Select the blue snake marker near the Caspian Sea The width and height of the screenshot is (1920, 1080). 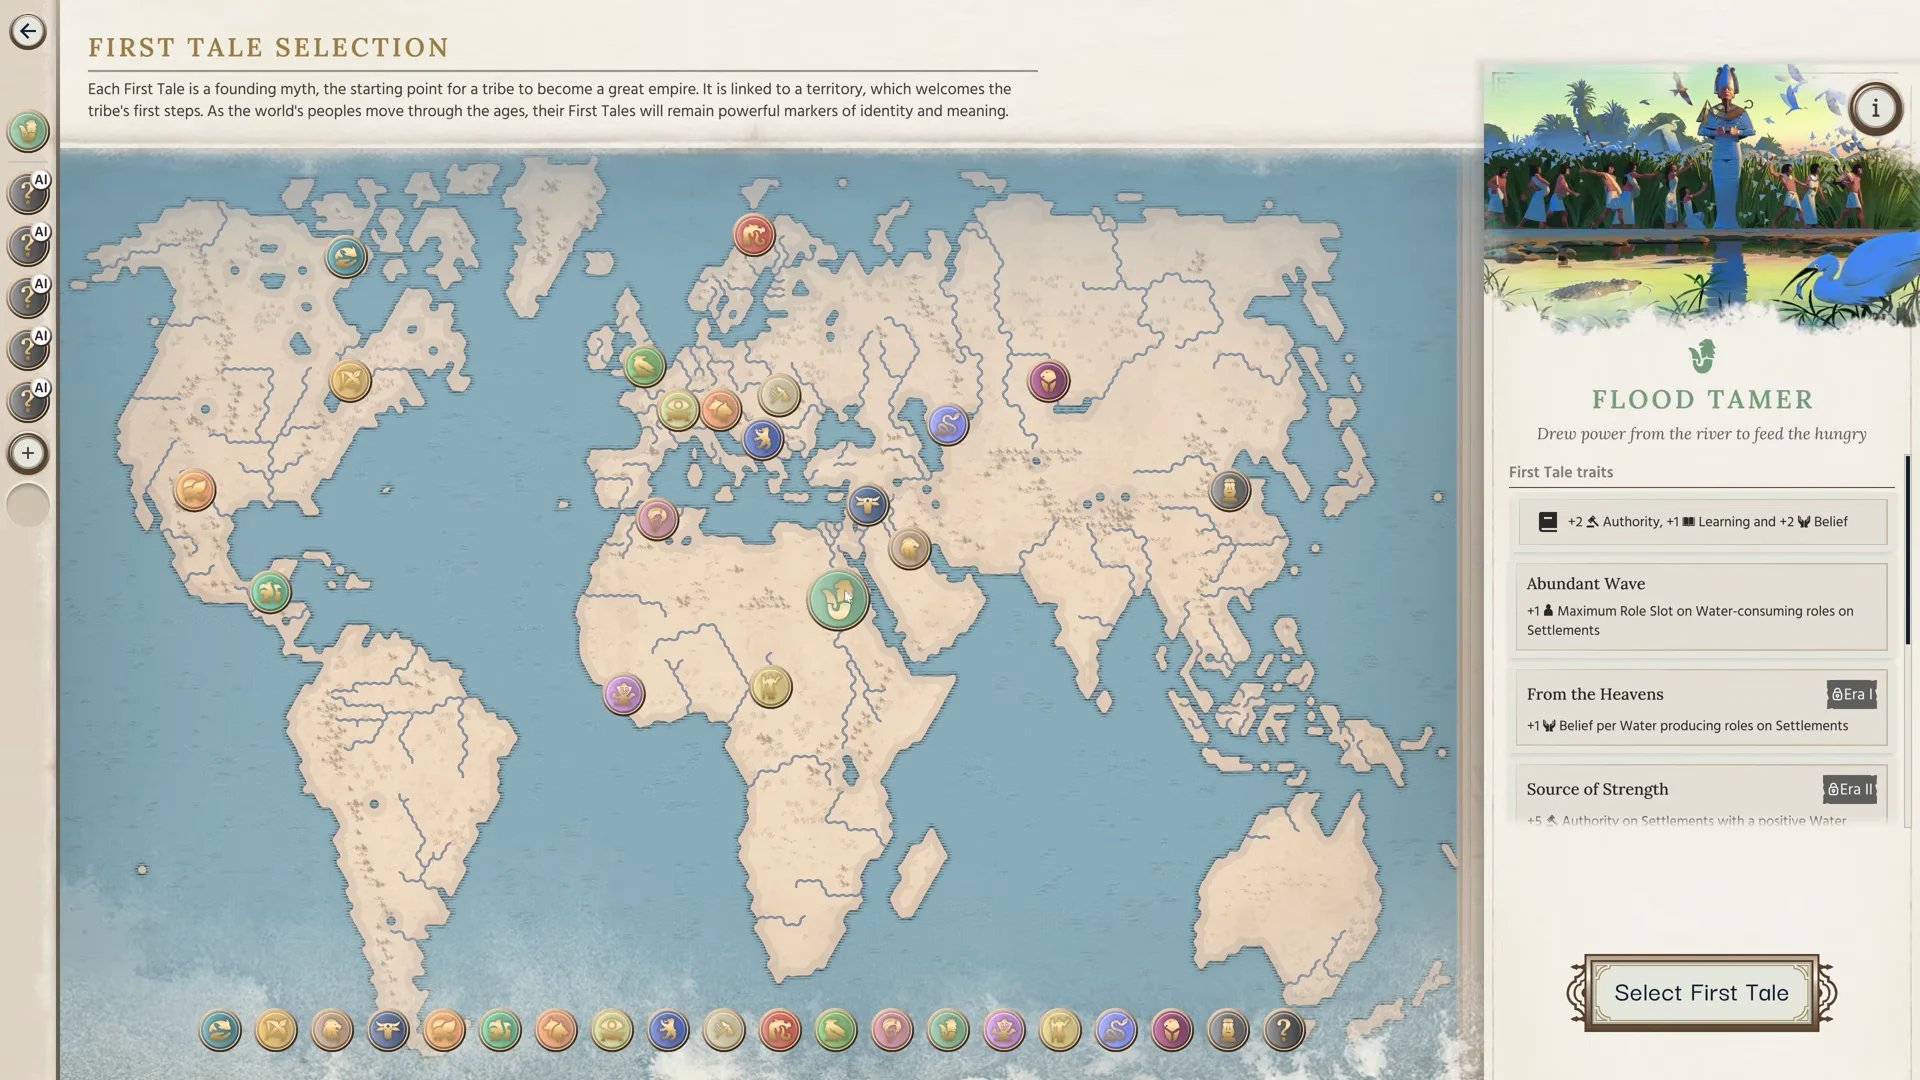coord(947,425)
